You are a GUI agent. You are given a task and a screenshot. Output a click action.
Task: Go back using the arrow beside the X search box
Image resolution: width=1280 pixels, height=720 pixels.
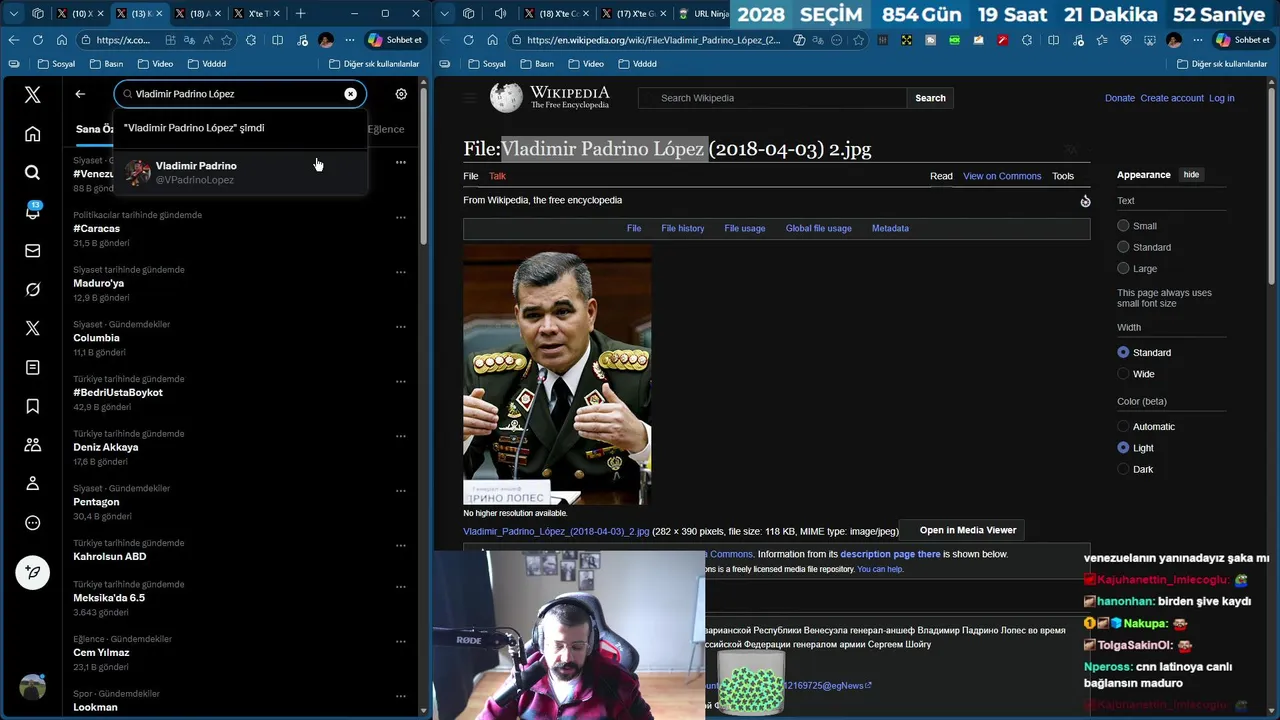pos(80,94)
